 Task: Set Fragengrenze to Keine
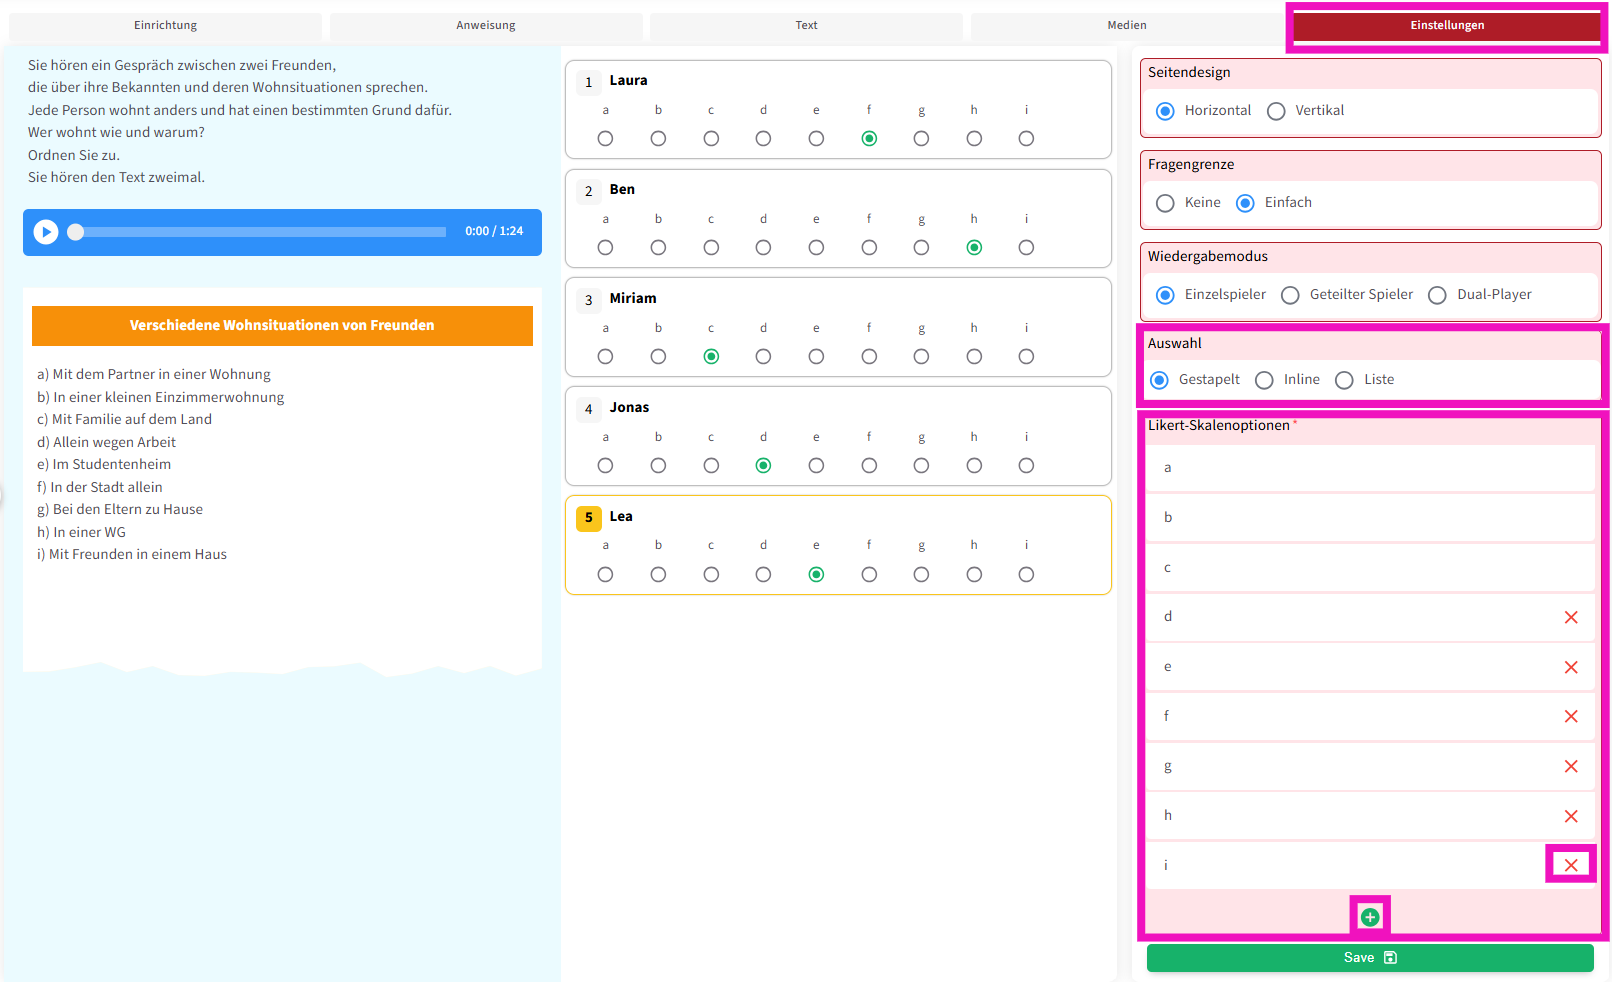click(x=1165, y=203)
